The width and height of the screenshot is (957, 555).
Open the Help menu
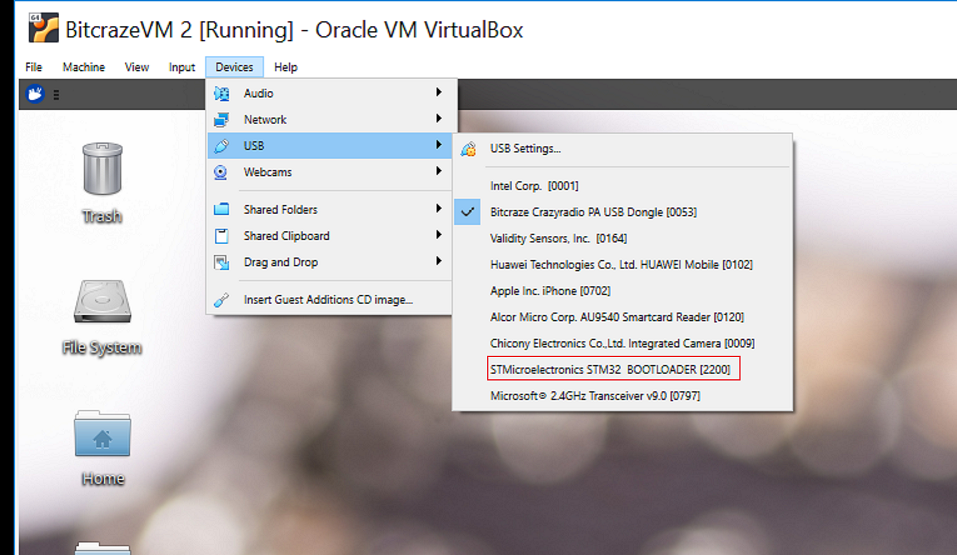(x=286, y=67)
